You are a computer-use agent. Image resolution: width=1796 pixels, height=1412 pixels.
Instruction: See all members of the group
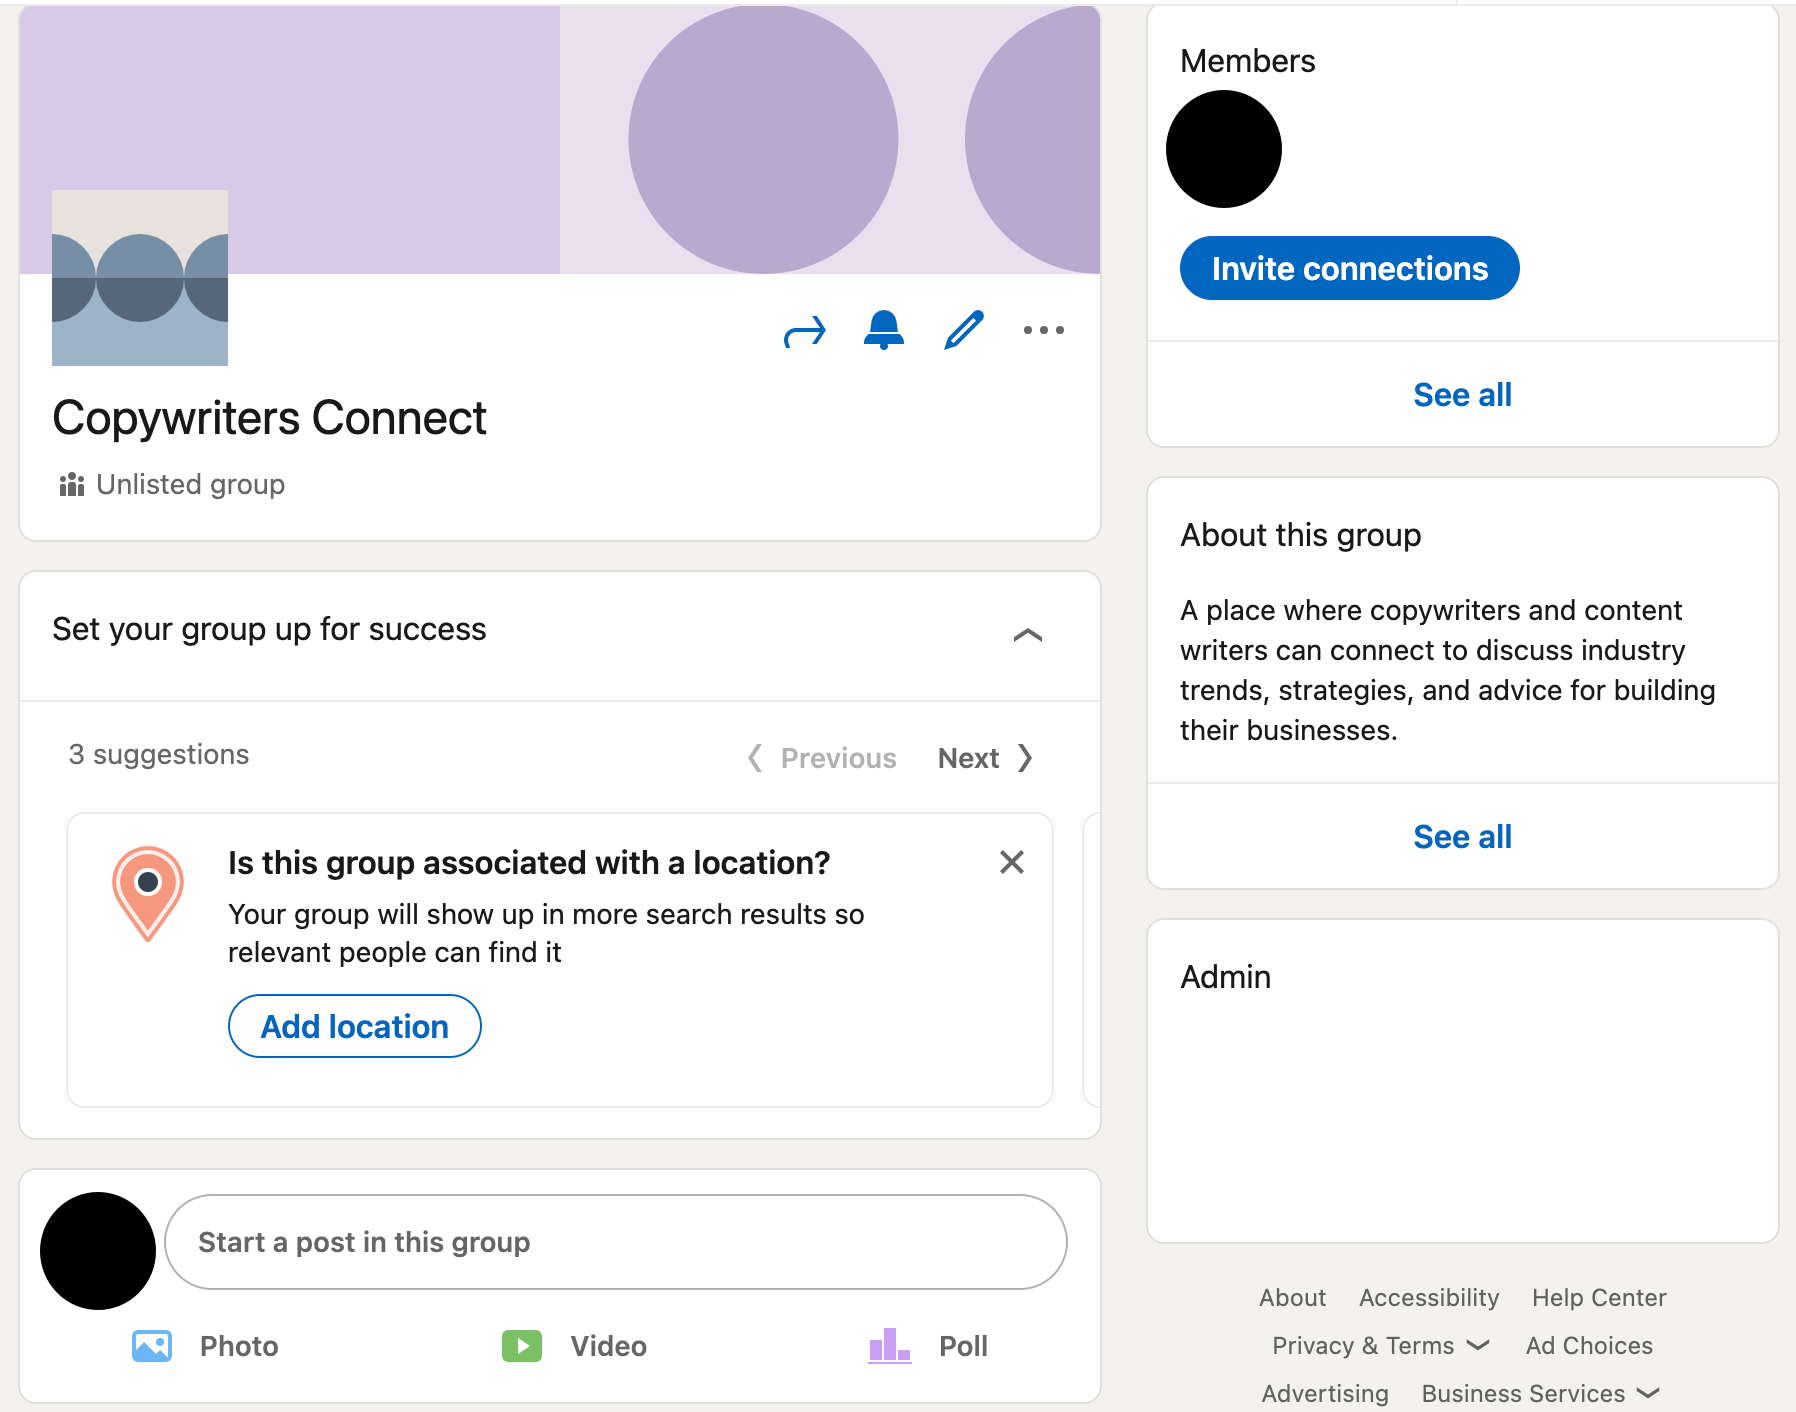point(1462,394)
